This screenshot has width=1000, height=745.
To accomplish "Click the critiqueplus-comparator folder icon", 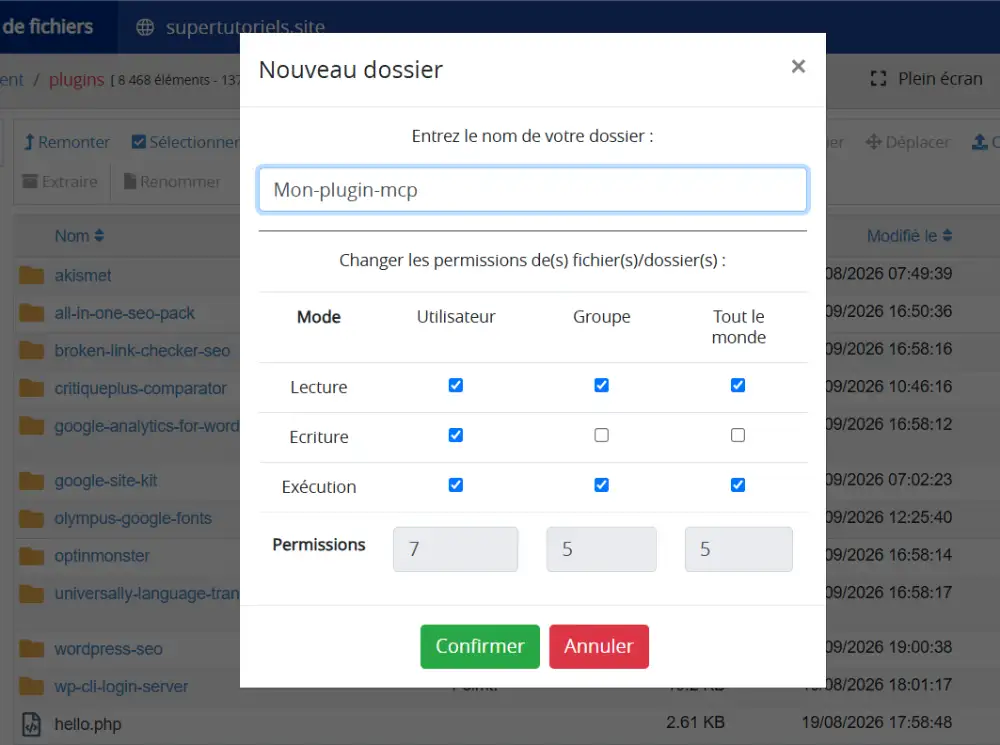I will [x=31, y=388].
